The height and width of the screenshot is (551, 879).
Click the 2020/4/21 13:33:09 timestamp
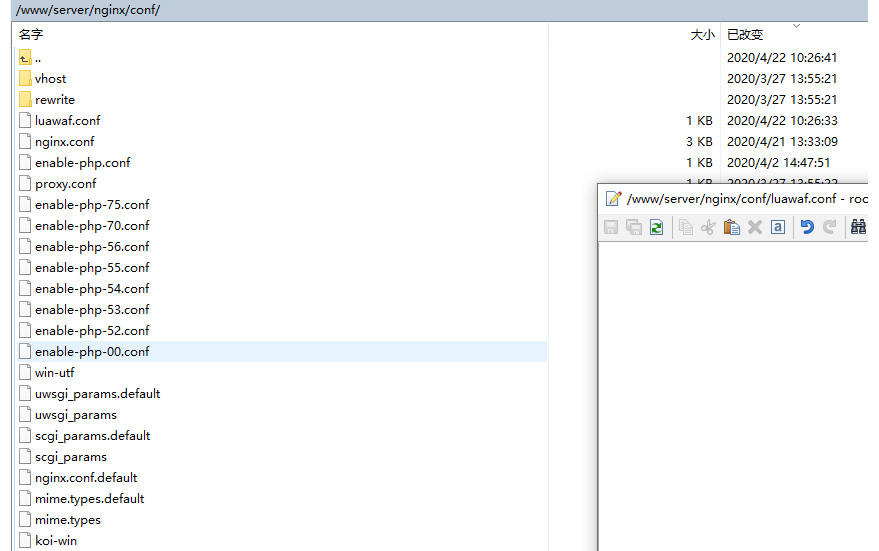[782, 141]
